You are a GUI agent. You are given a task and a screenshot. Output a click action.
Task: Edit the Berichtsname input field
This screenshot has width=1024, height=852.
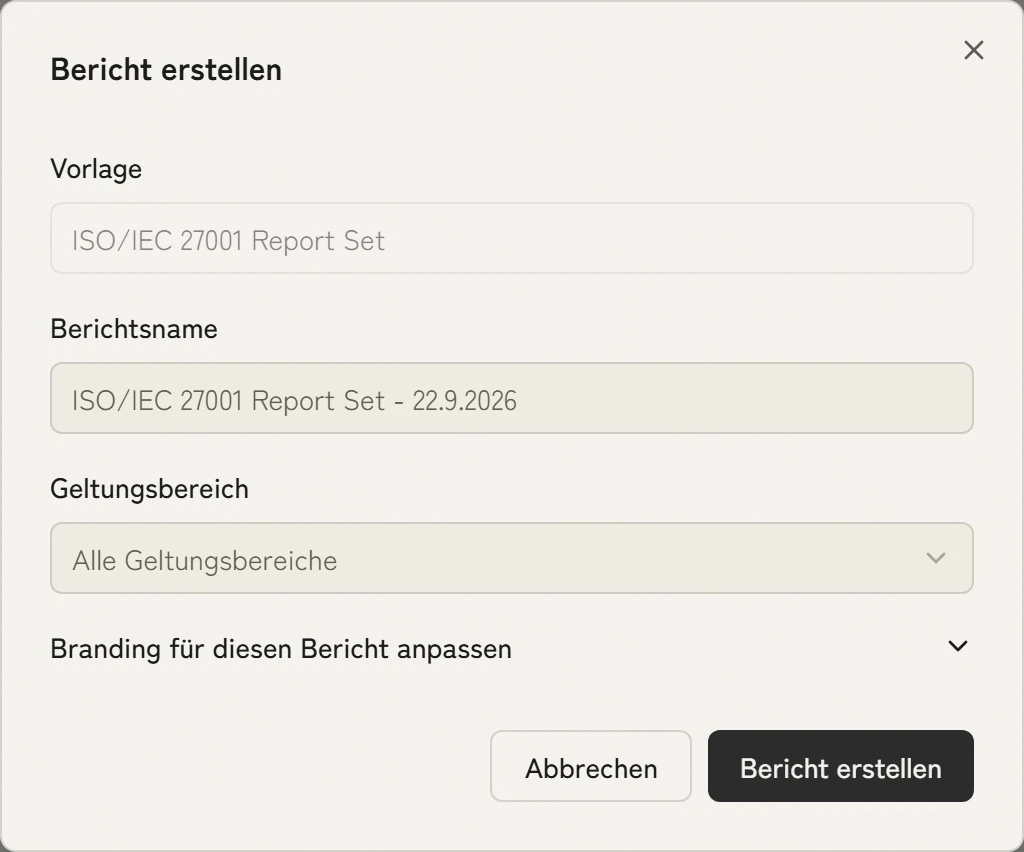511,398
